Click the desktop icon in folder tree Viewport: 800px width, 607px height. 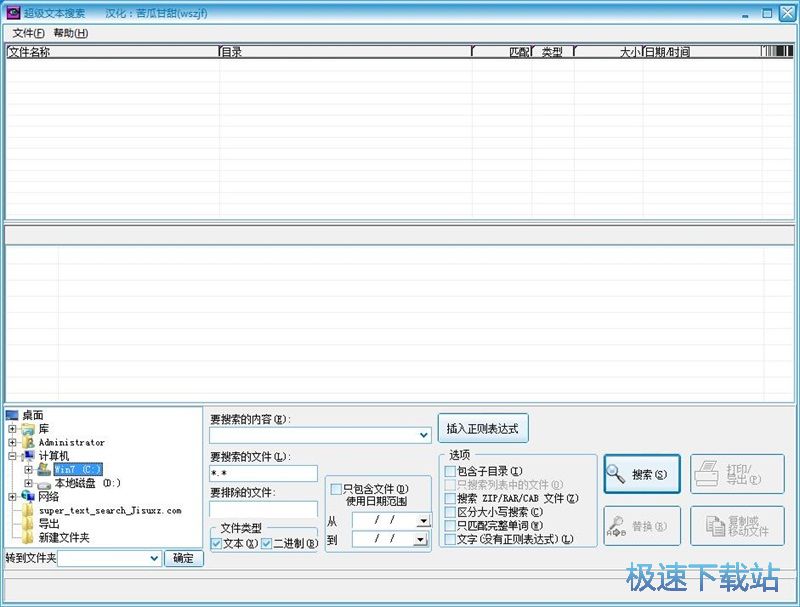coord(12,415)
